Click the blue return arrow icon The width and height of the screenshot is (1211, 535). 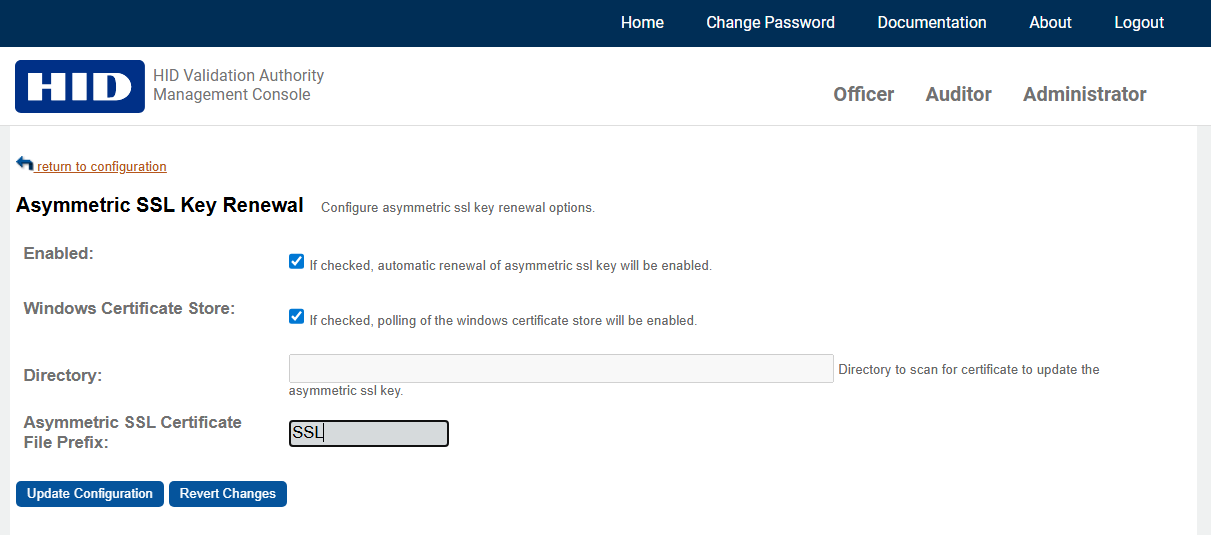click(25, 164)
